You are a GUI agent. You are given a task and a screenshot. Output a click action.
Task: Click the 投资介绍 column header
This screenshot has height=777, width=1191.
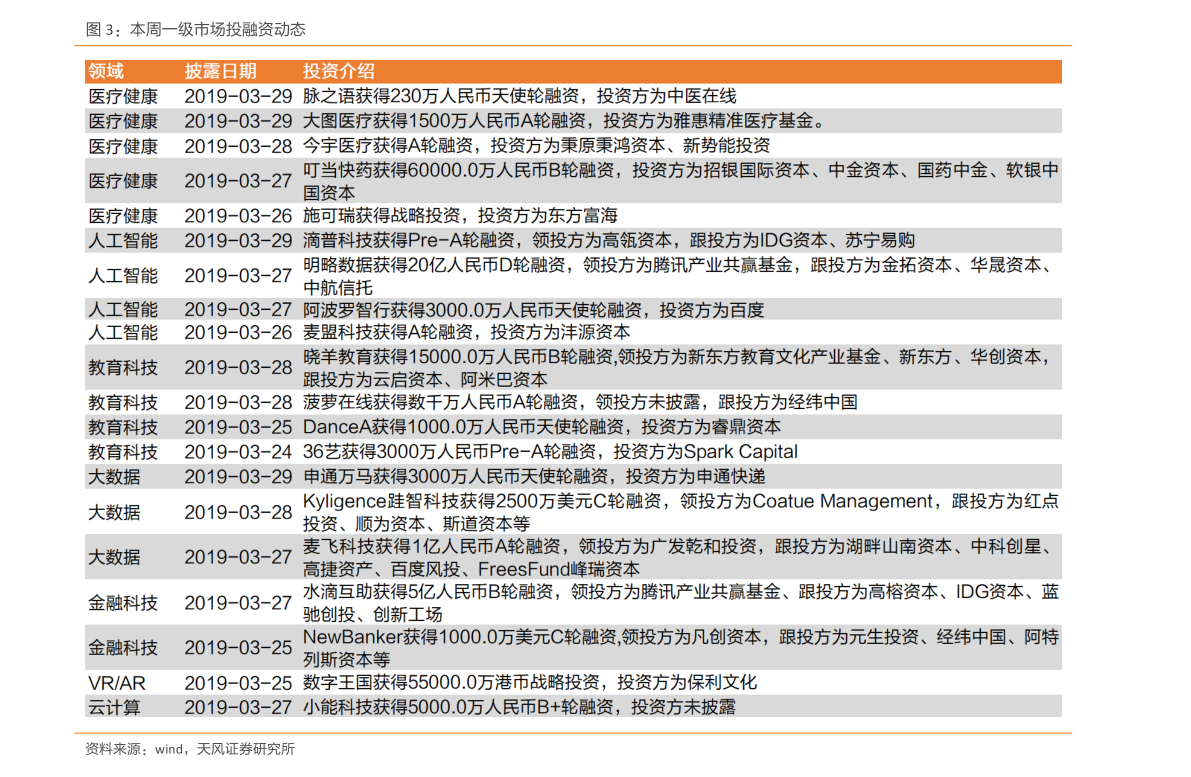[x=339, y=71]
